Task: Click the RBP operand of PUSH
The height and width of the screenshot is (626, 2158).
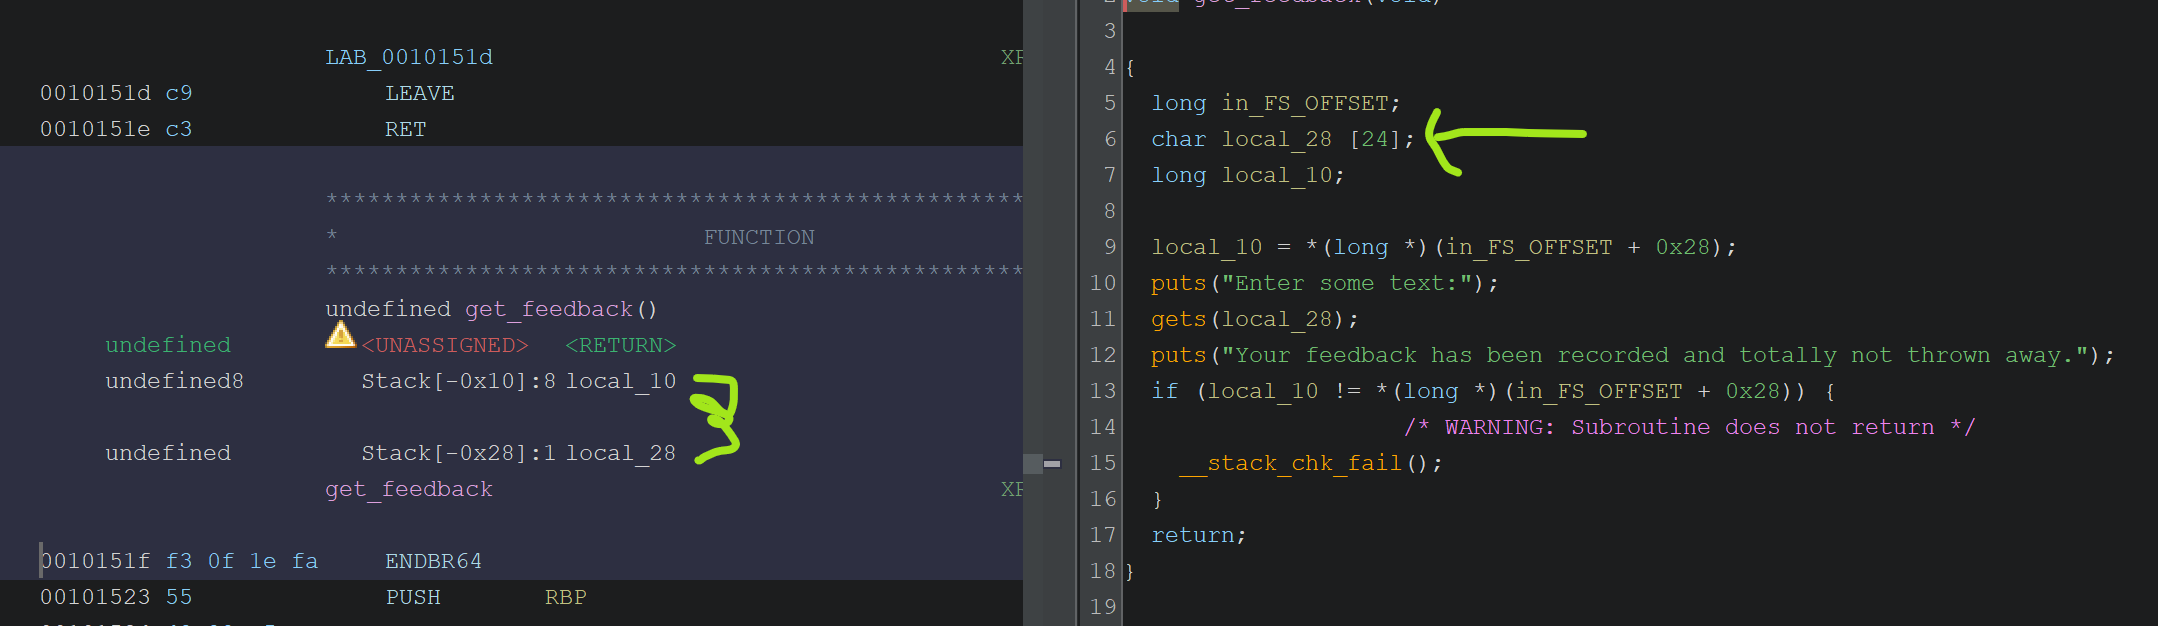Action: (565, 597)
